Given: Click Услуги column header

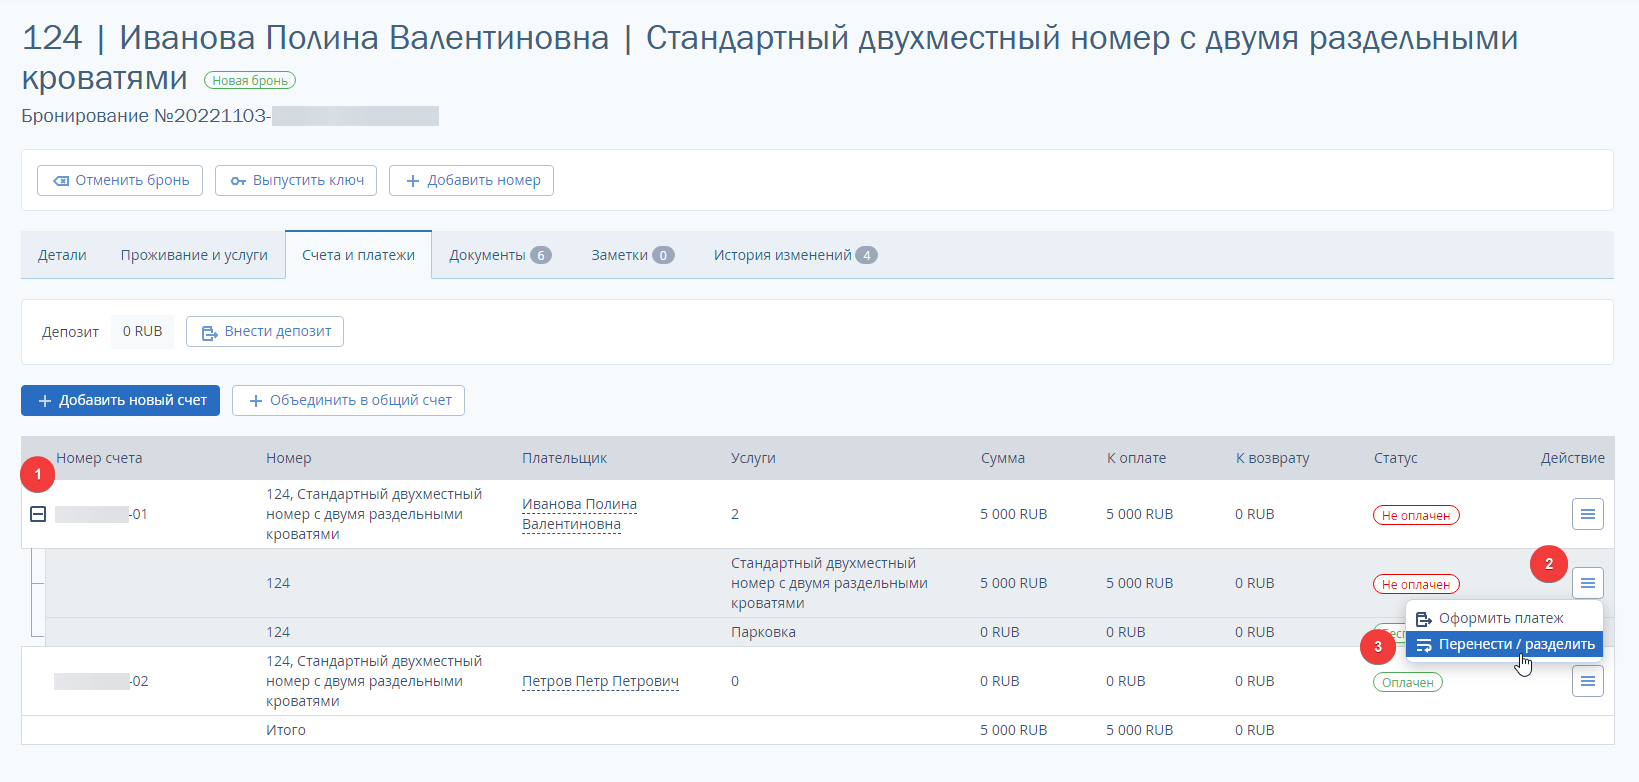Looking at the screenshot, I should pos(753,458).
